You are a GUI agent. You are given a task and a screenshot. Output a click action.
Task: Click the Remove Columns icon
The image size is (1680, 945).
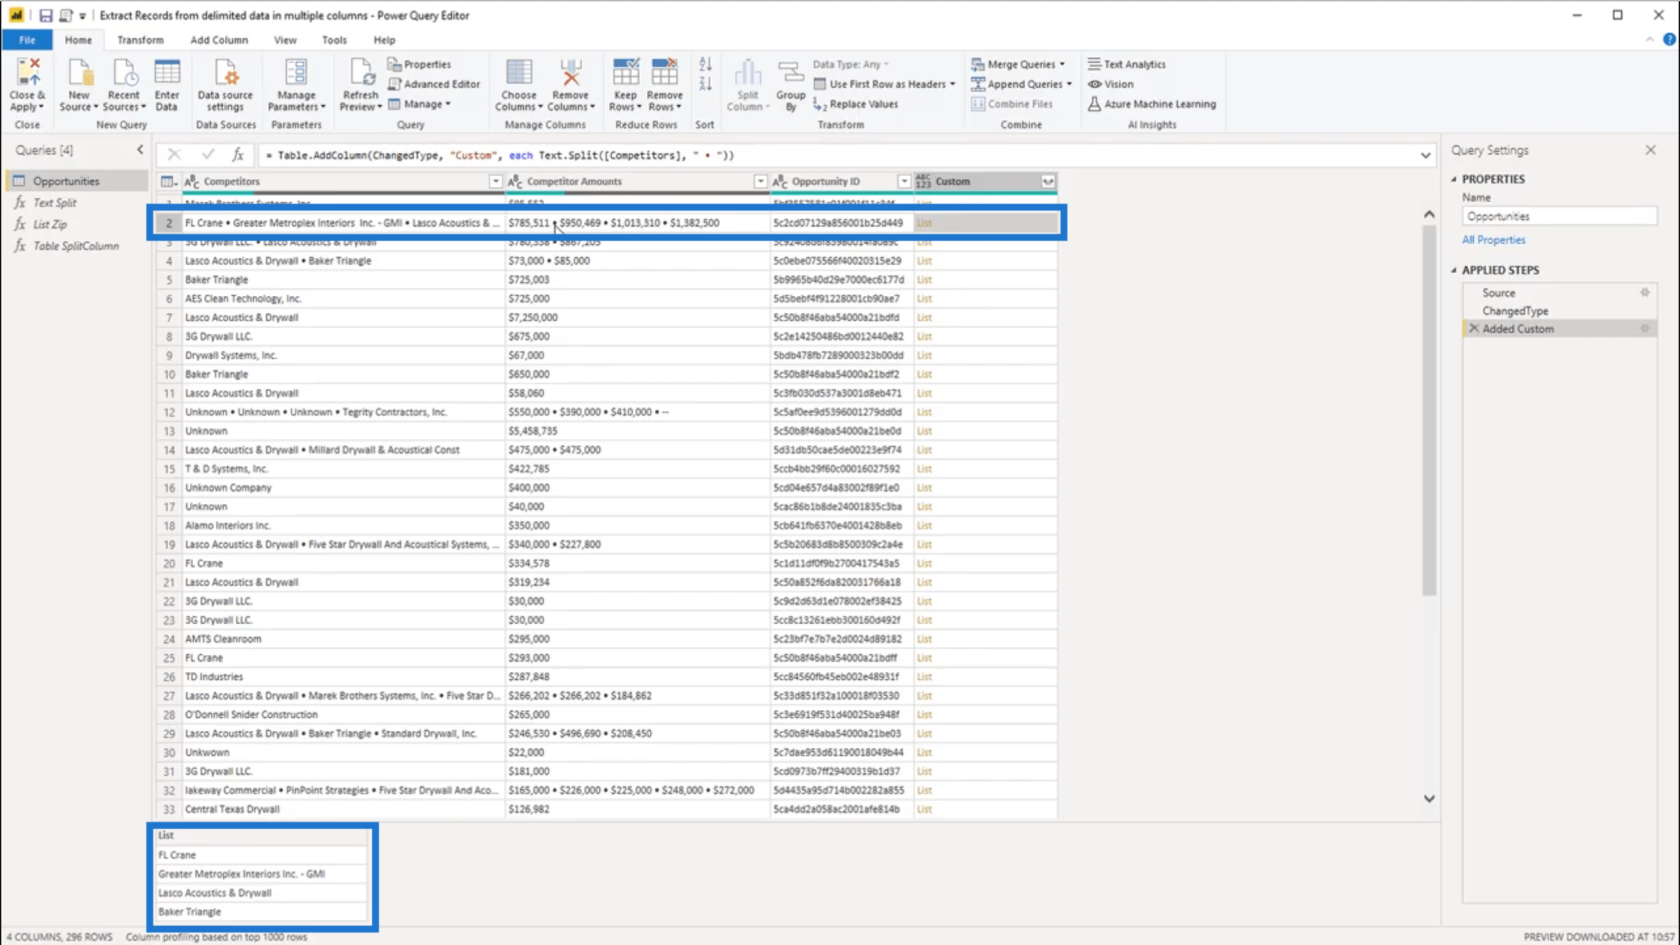tap(570, 73)
